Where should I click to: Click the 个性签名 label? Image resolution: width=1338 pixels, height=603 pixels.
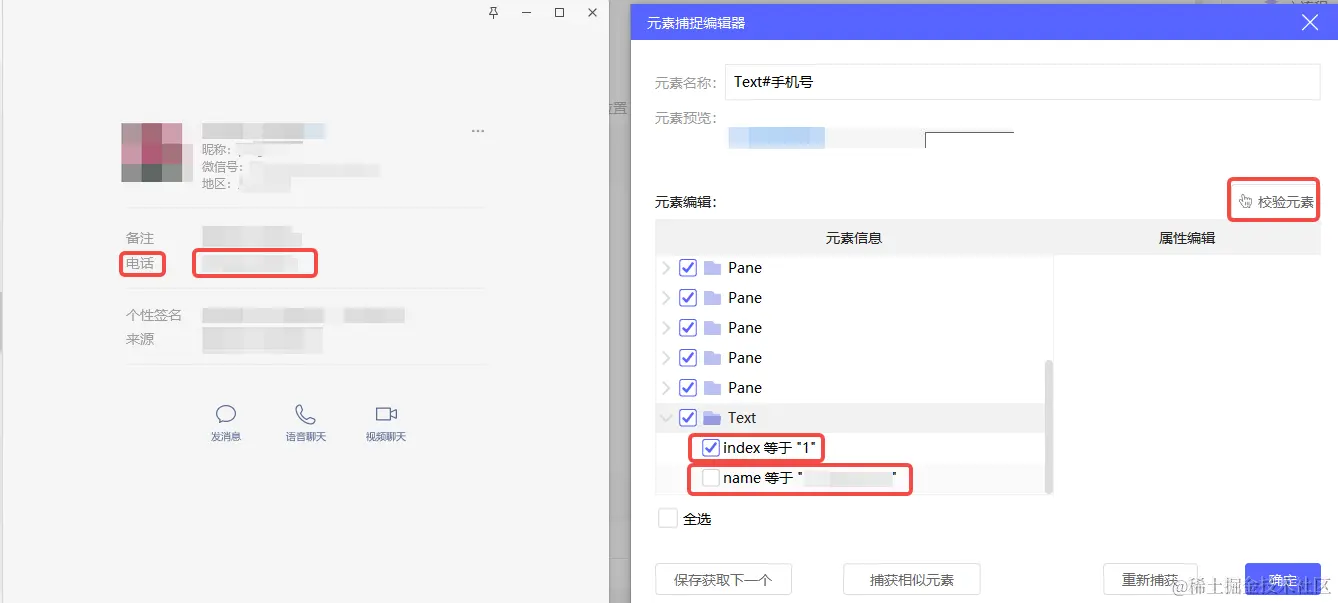click(x=154, y=315)
